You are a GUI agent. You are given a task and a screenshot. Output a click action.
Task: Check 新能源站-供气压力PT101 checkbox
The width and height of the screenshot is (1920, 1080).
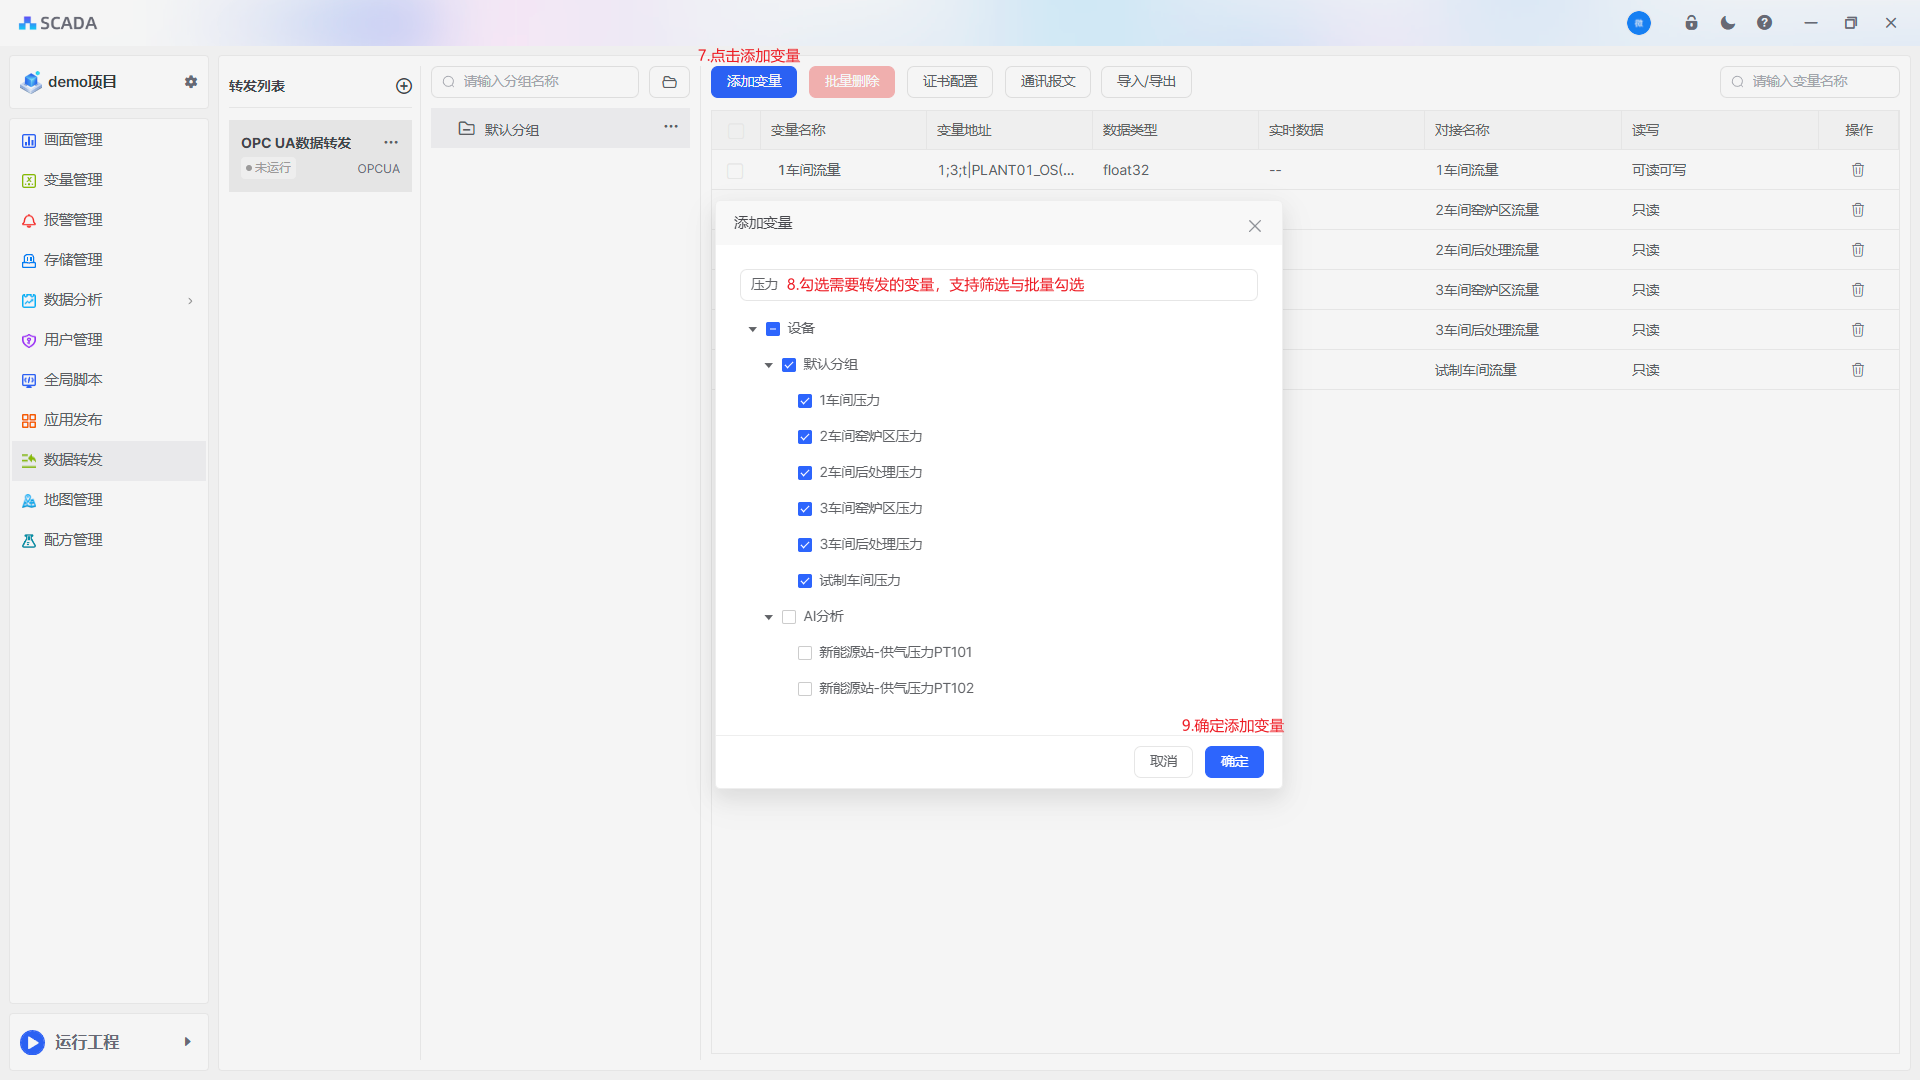[x=805, y=653]
